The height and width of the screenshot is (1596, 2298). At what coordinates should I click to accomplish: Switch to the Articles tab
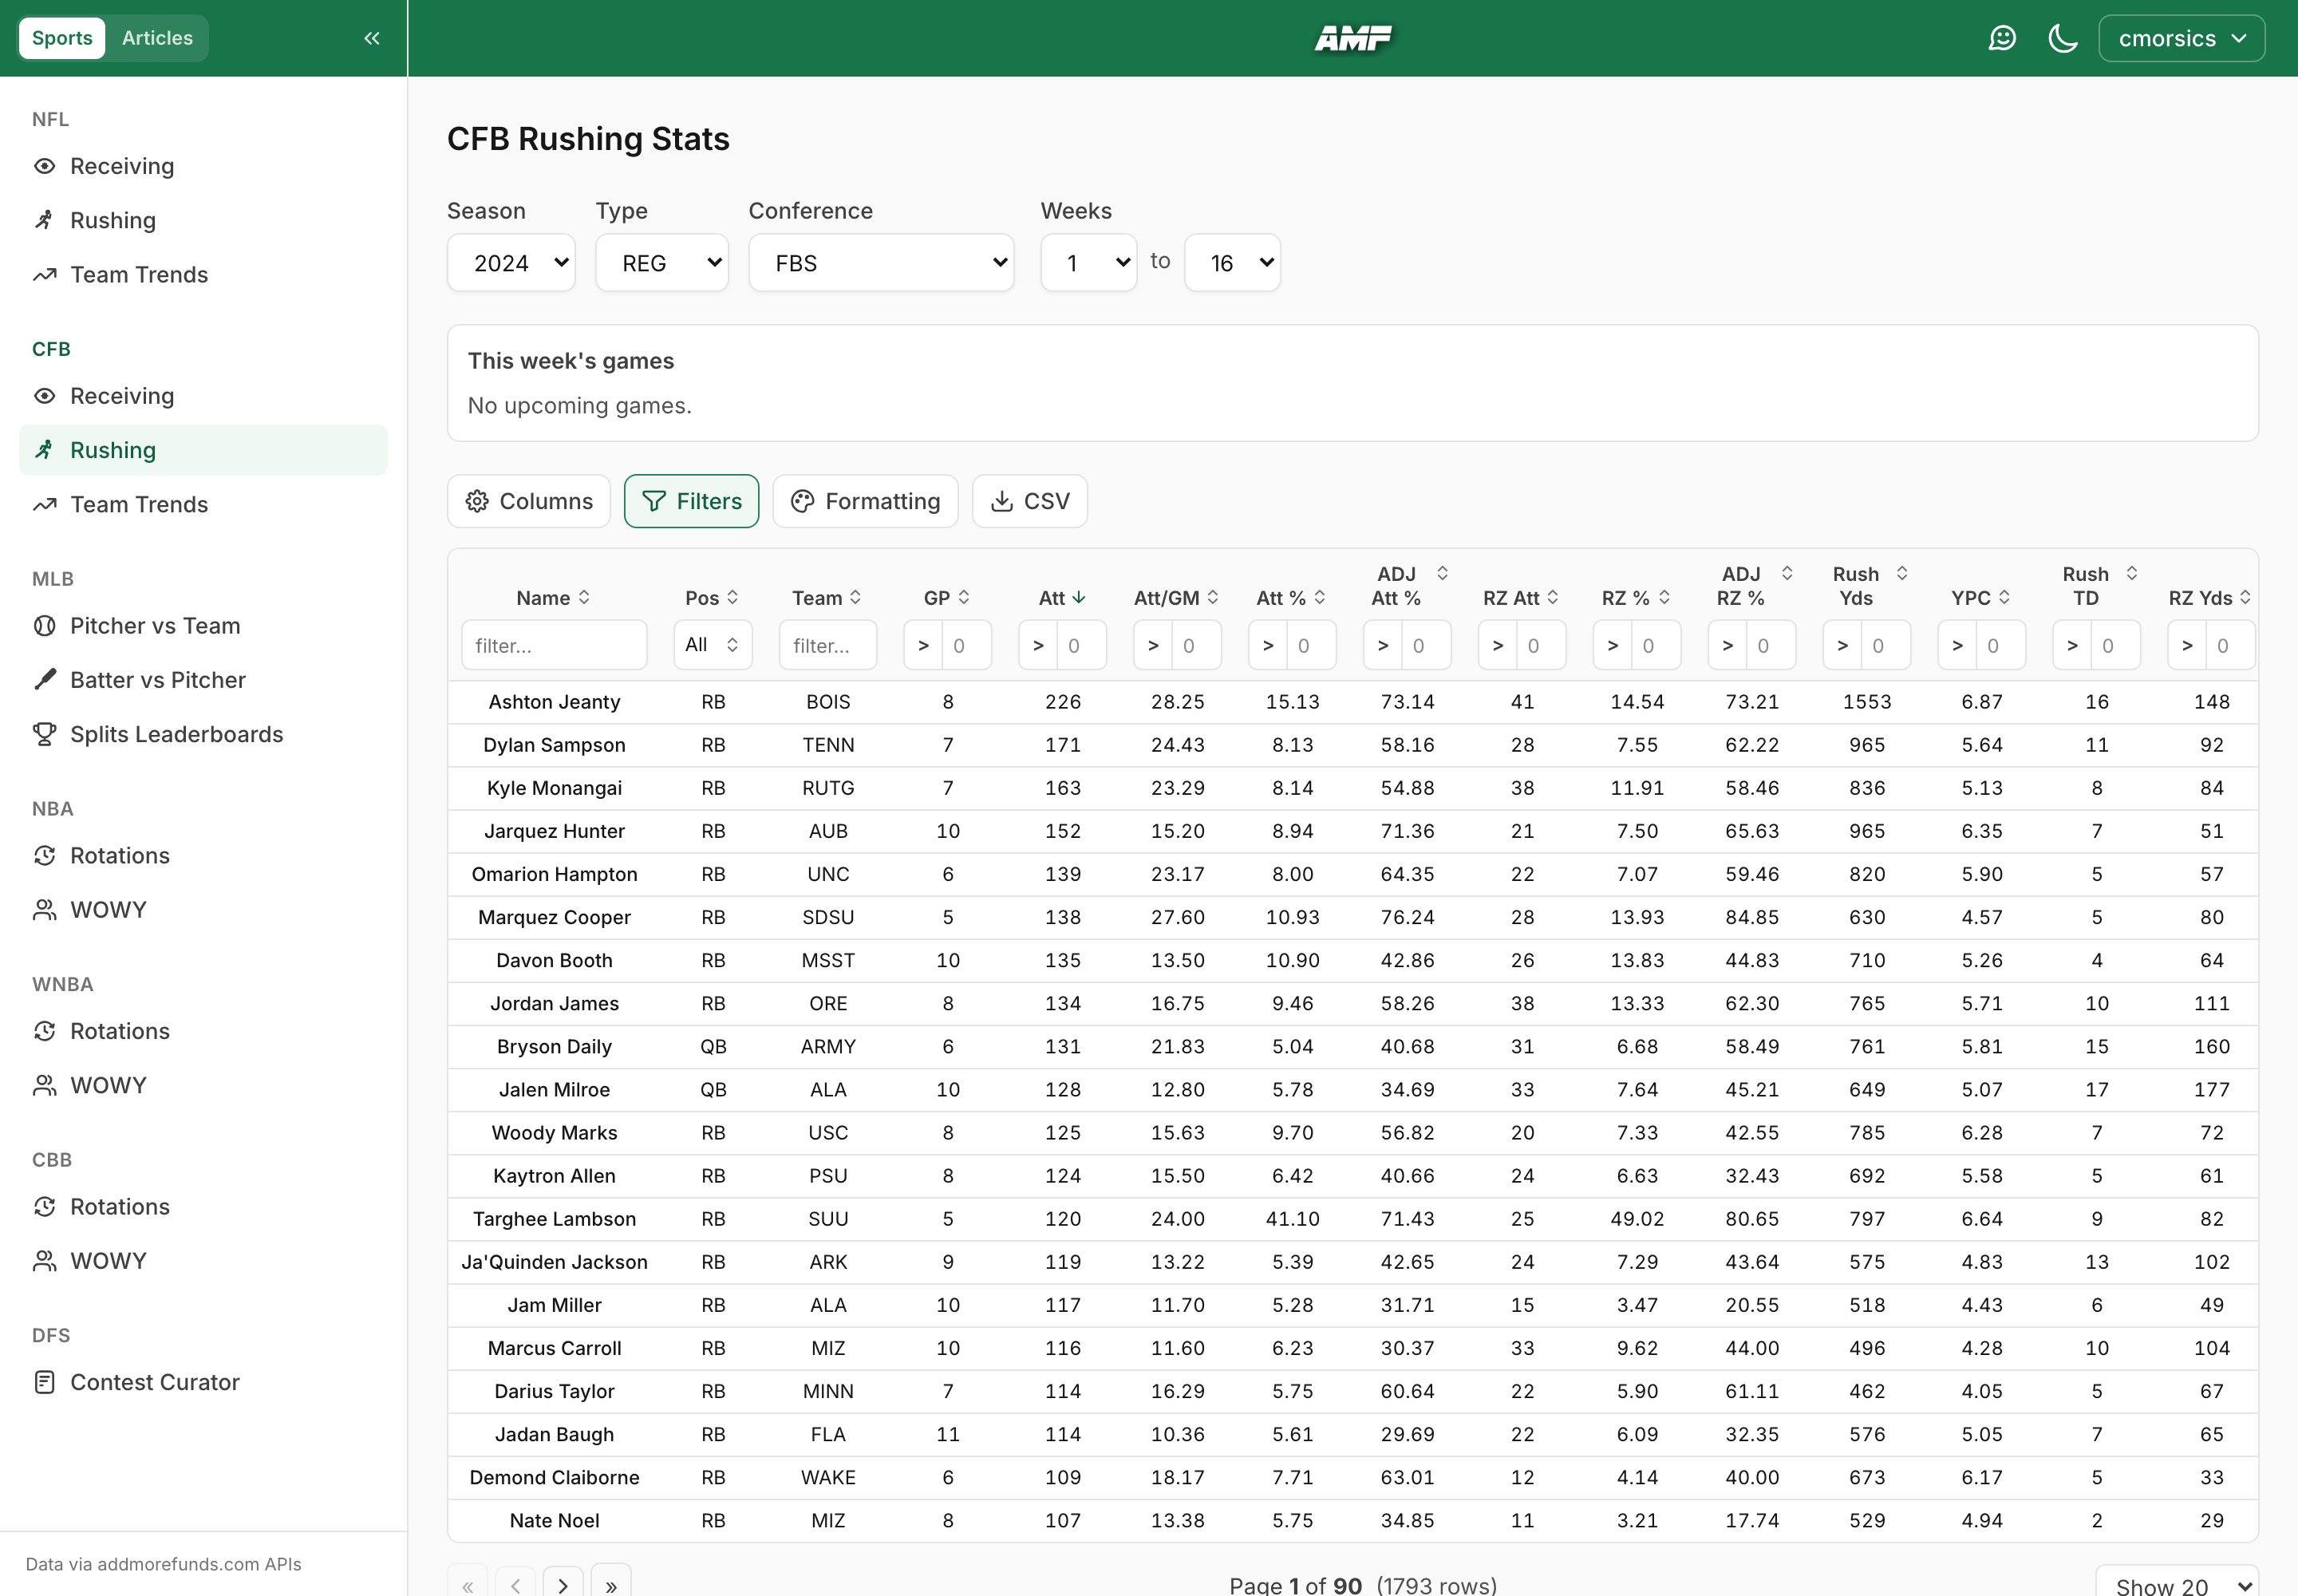(157, 38)
